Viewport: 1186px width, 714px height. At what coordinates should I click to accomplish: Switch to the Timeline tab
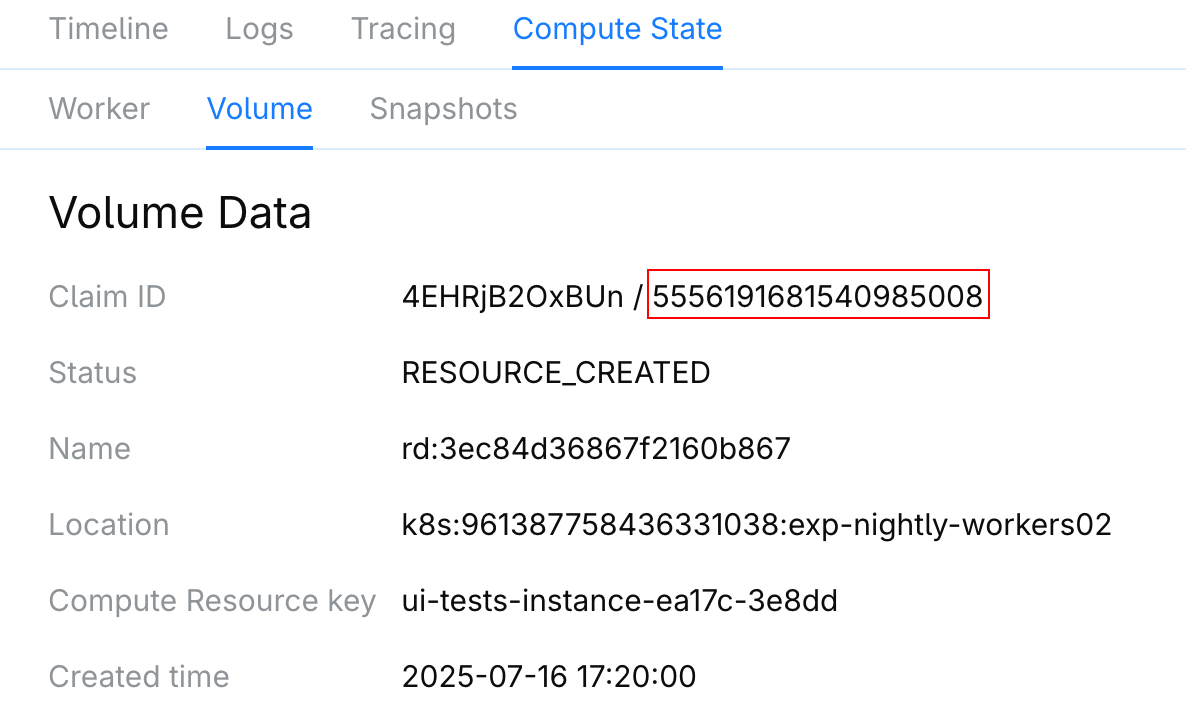coord(108,29)
